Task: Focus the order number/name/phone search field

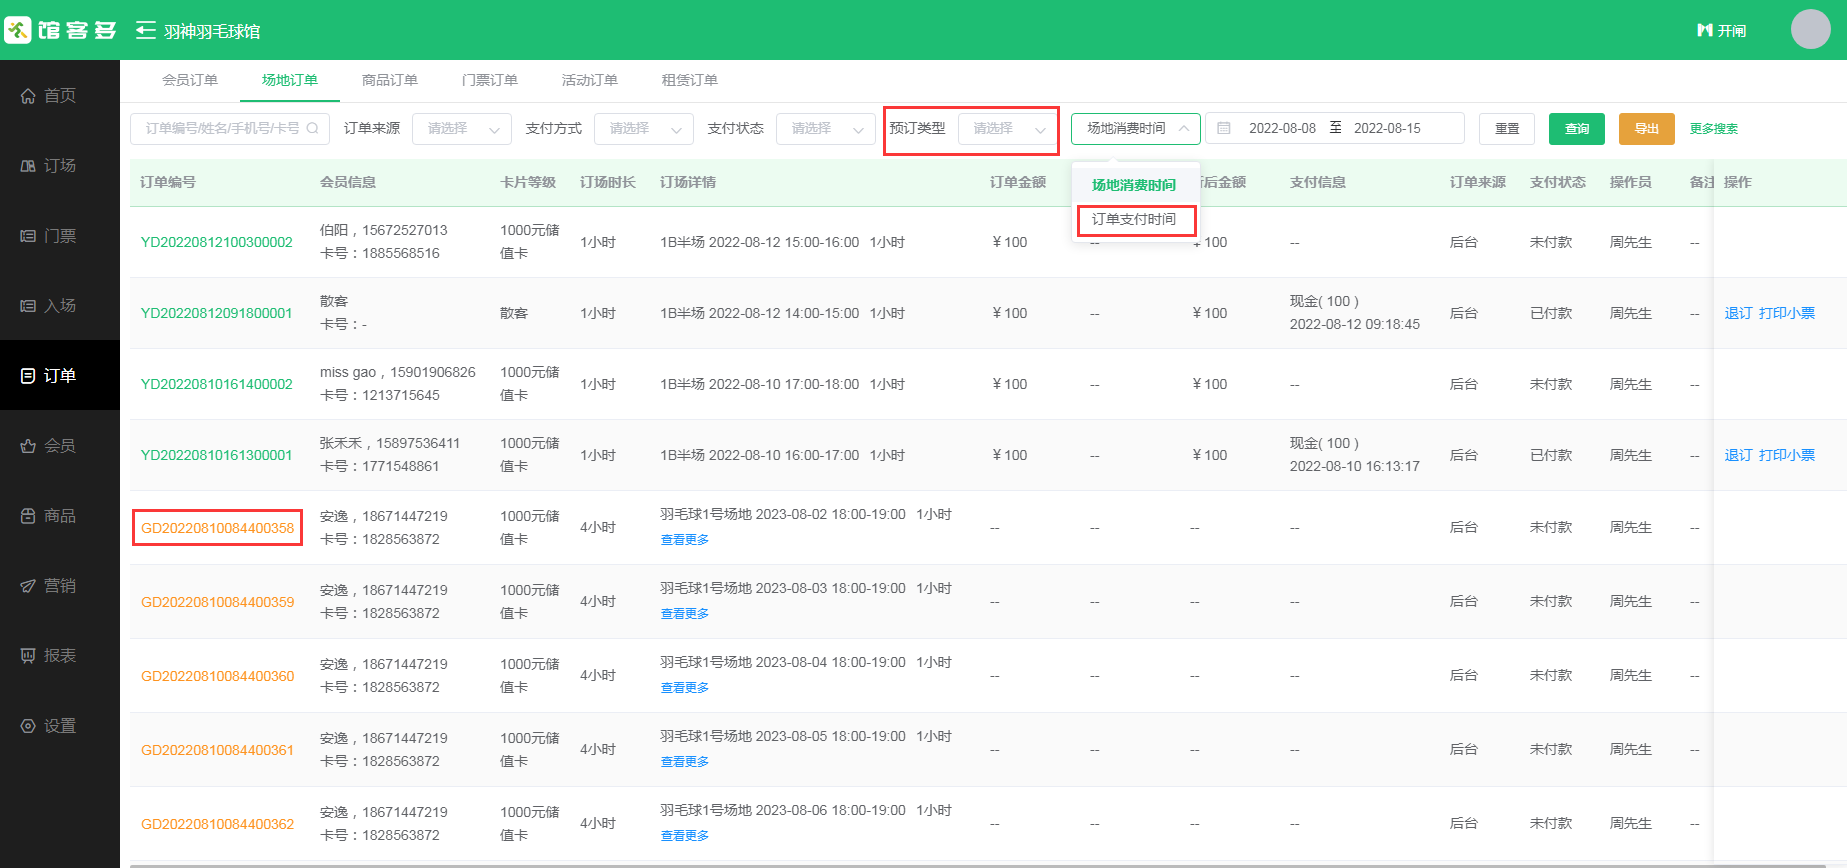Action: [230, 128]
